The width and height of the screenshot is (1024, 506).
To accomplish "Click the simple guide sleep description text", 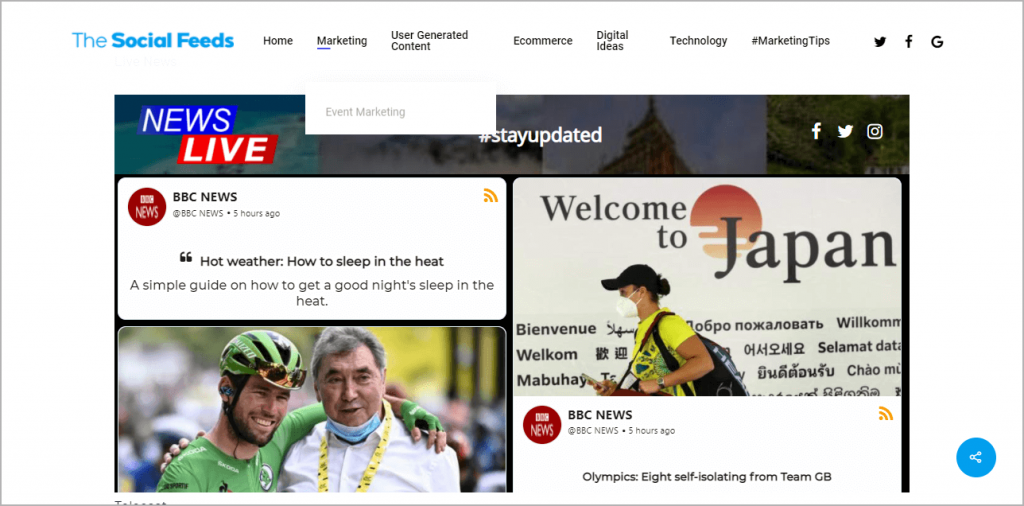I will [x=312, y=293].
